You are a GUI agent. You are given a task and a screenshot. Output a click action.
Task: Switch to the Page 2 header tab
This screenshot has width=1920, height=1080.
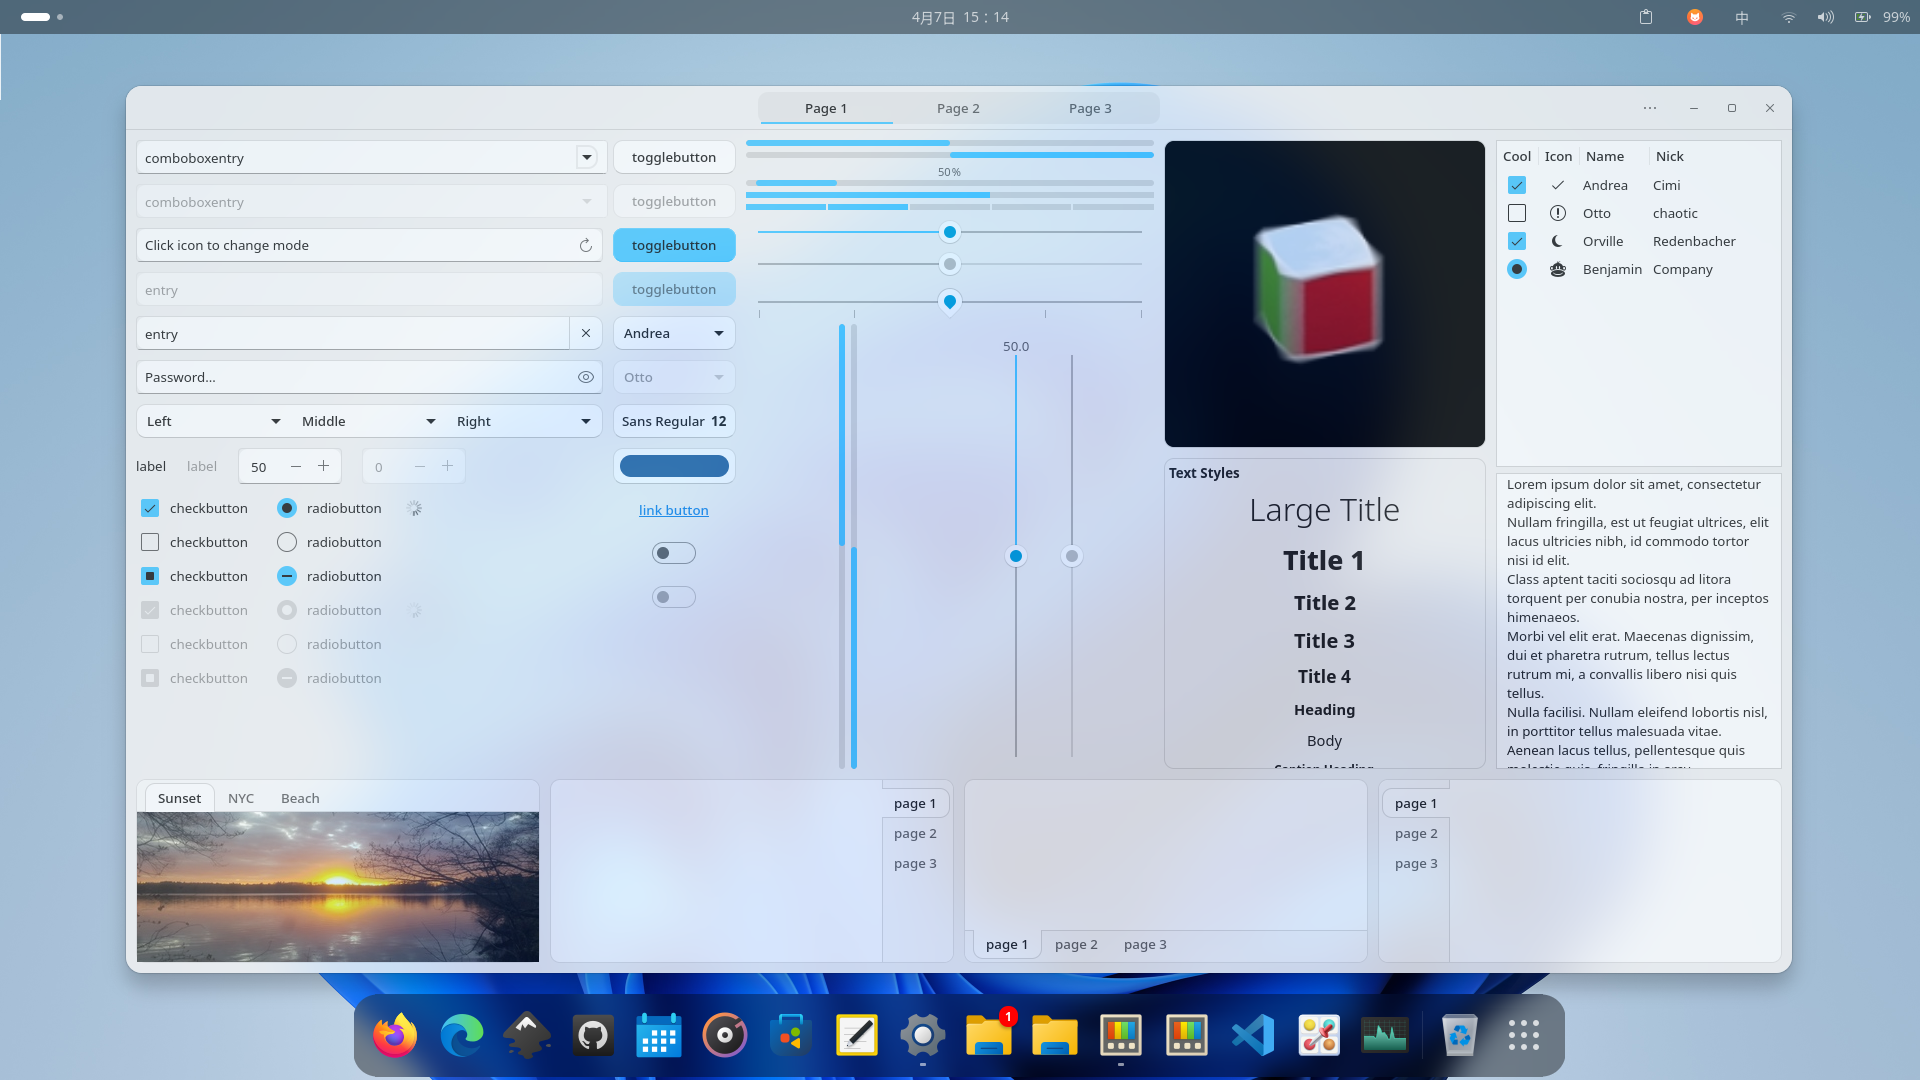click(958, 108)
